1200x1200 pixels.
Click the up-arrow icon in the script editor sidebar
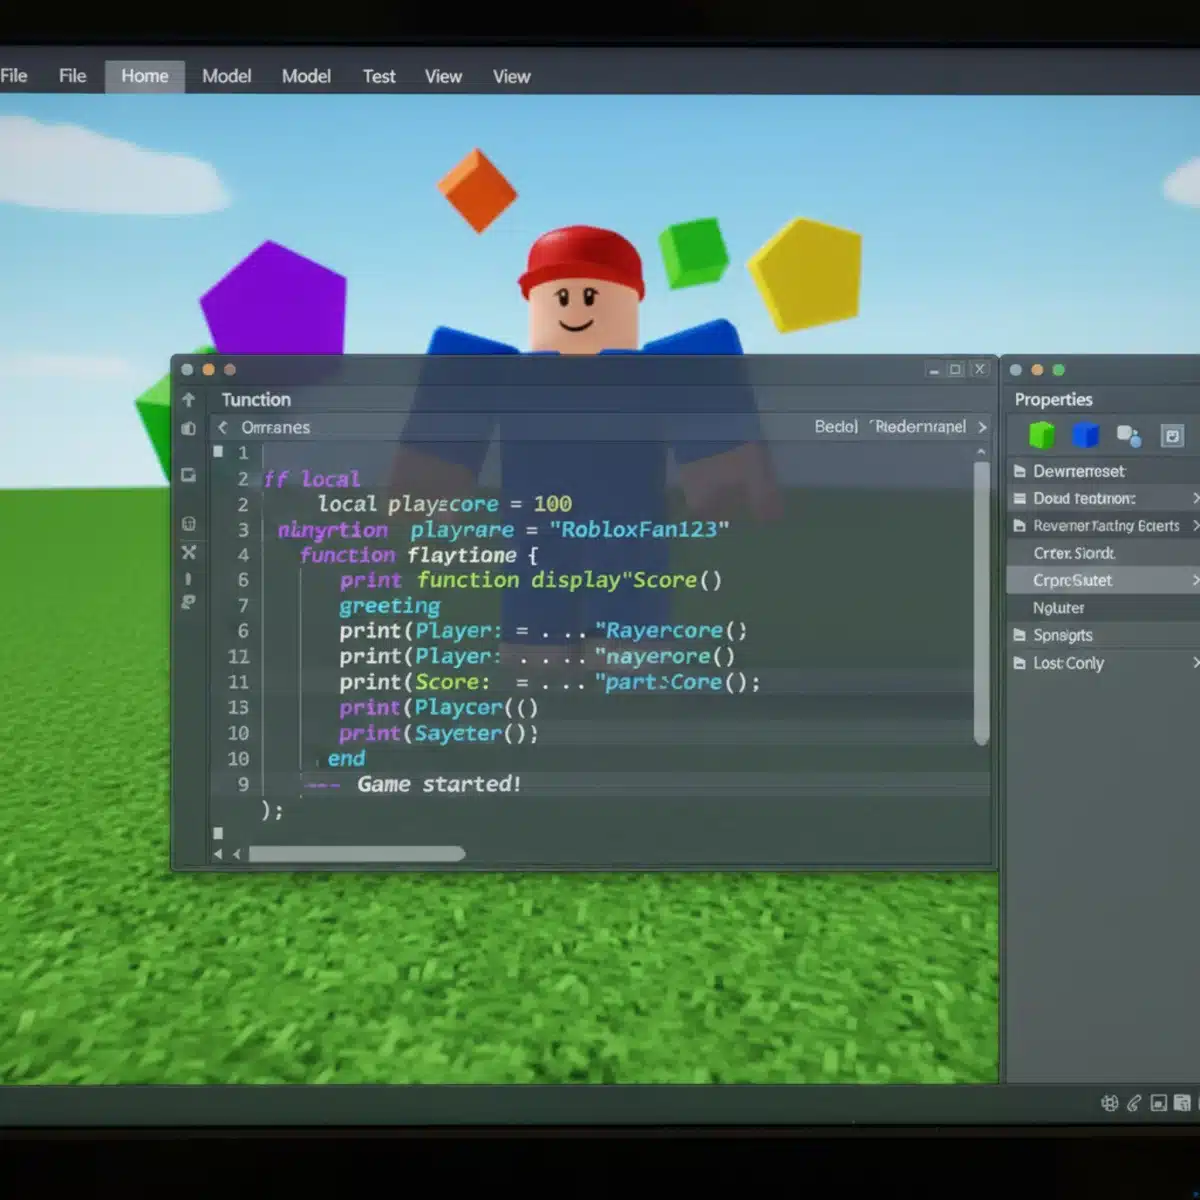[x=189, y=399]
